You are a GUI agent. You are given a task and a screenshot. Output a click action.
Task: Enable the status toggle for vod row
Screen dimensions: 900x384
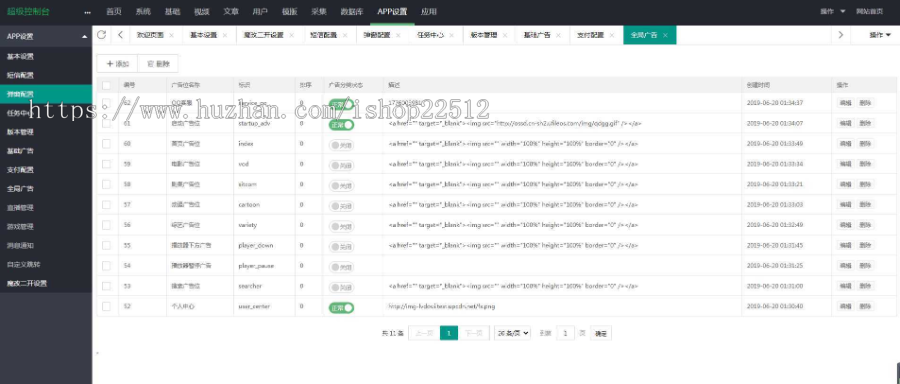coord(341,165)
